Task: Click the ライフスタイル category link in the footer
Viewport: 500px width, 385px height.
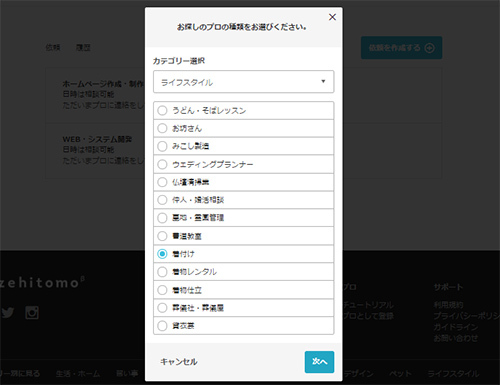Action: [x=453, y=374]
